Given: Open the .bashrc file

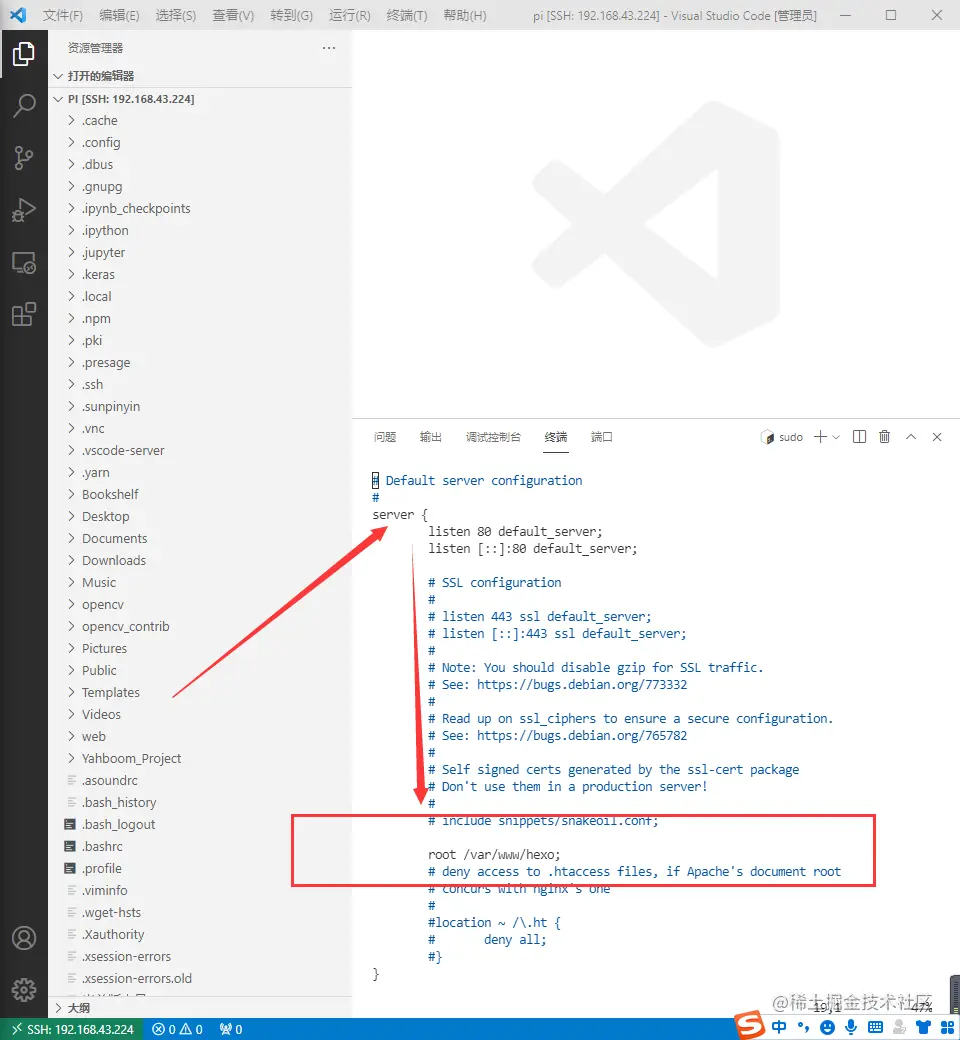Looking at the screenshot, I should tap(200, 846).
